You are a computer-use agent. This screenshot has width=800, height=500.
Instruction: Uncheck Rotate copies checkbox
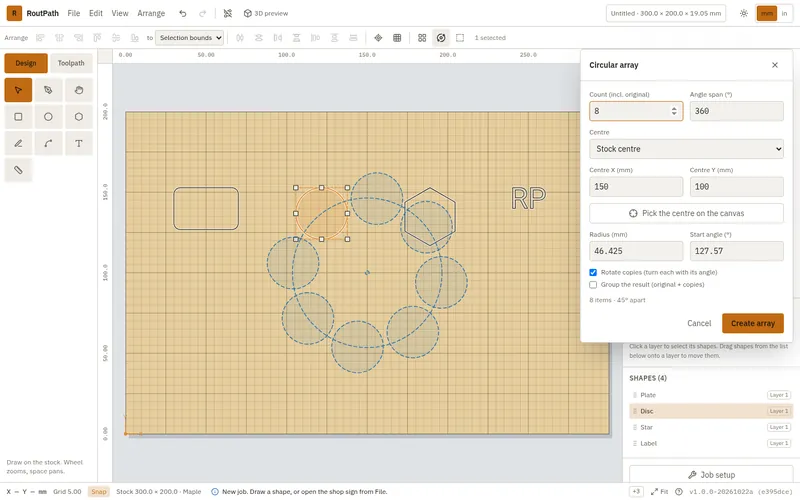click(x=593, y=272)
